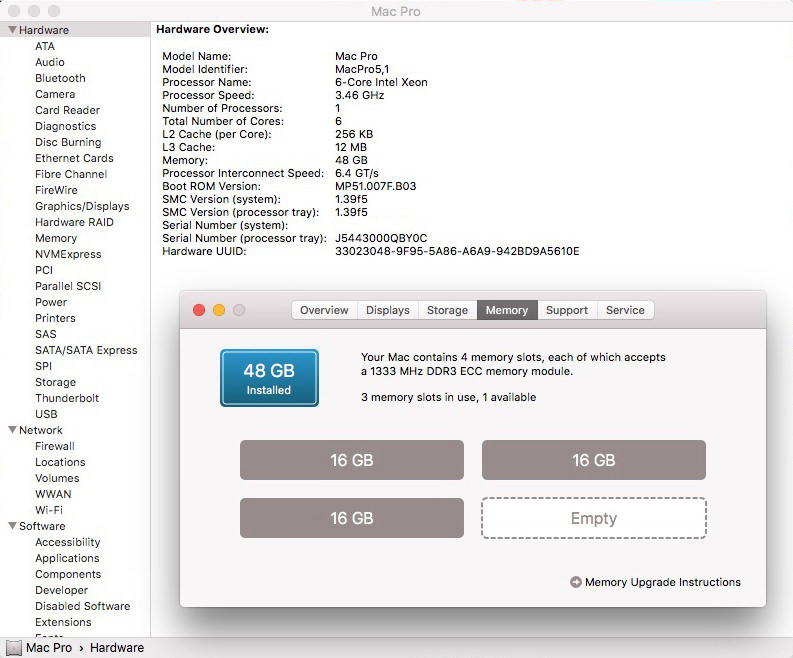This screenshot has height=658, width=793.
Task: Select SAS in the sidebar
Action: pos(46,334)
